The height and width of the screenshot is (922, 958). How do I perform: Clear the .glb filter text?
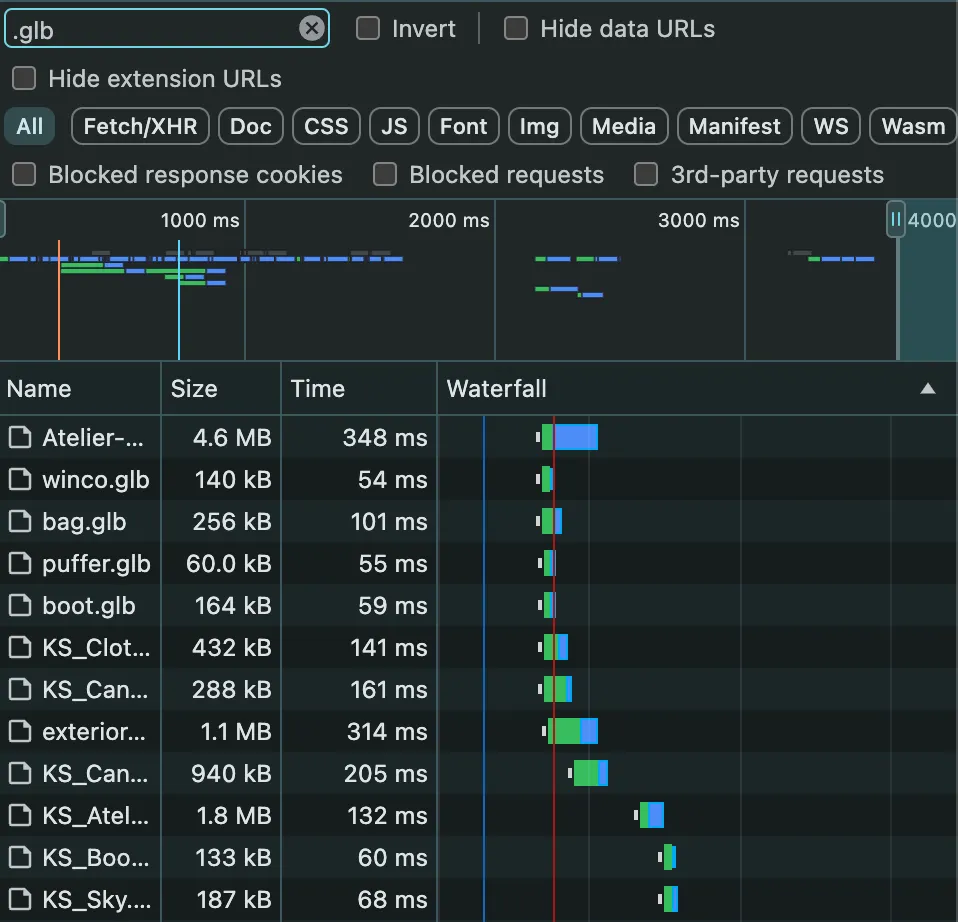pyautogui.click(x=312, y=28)
